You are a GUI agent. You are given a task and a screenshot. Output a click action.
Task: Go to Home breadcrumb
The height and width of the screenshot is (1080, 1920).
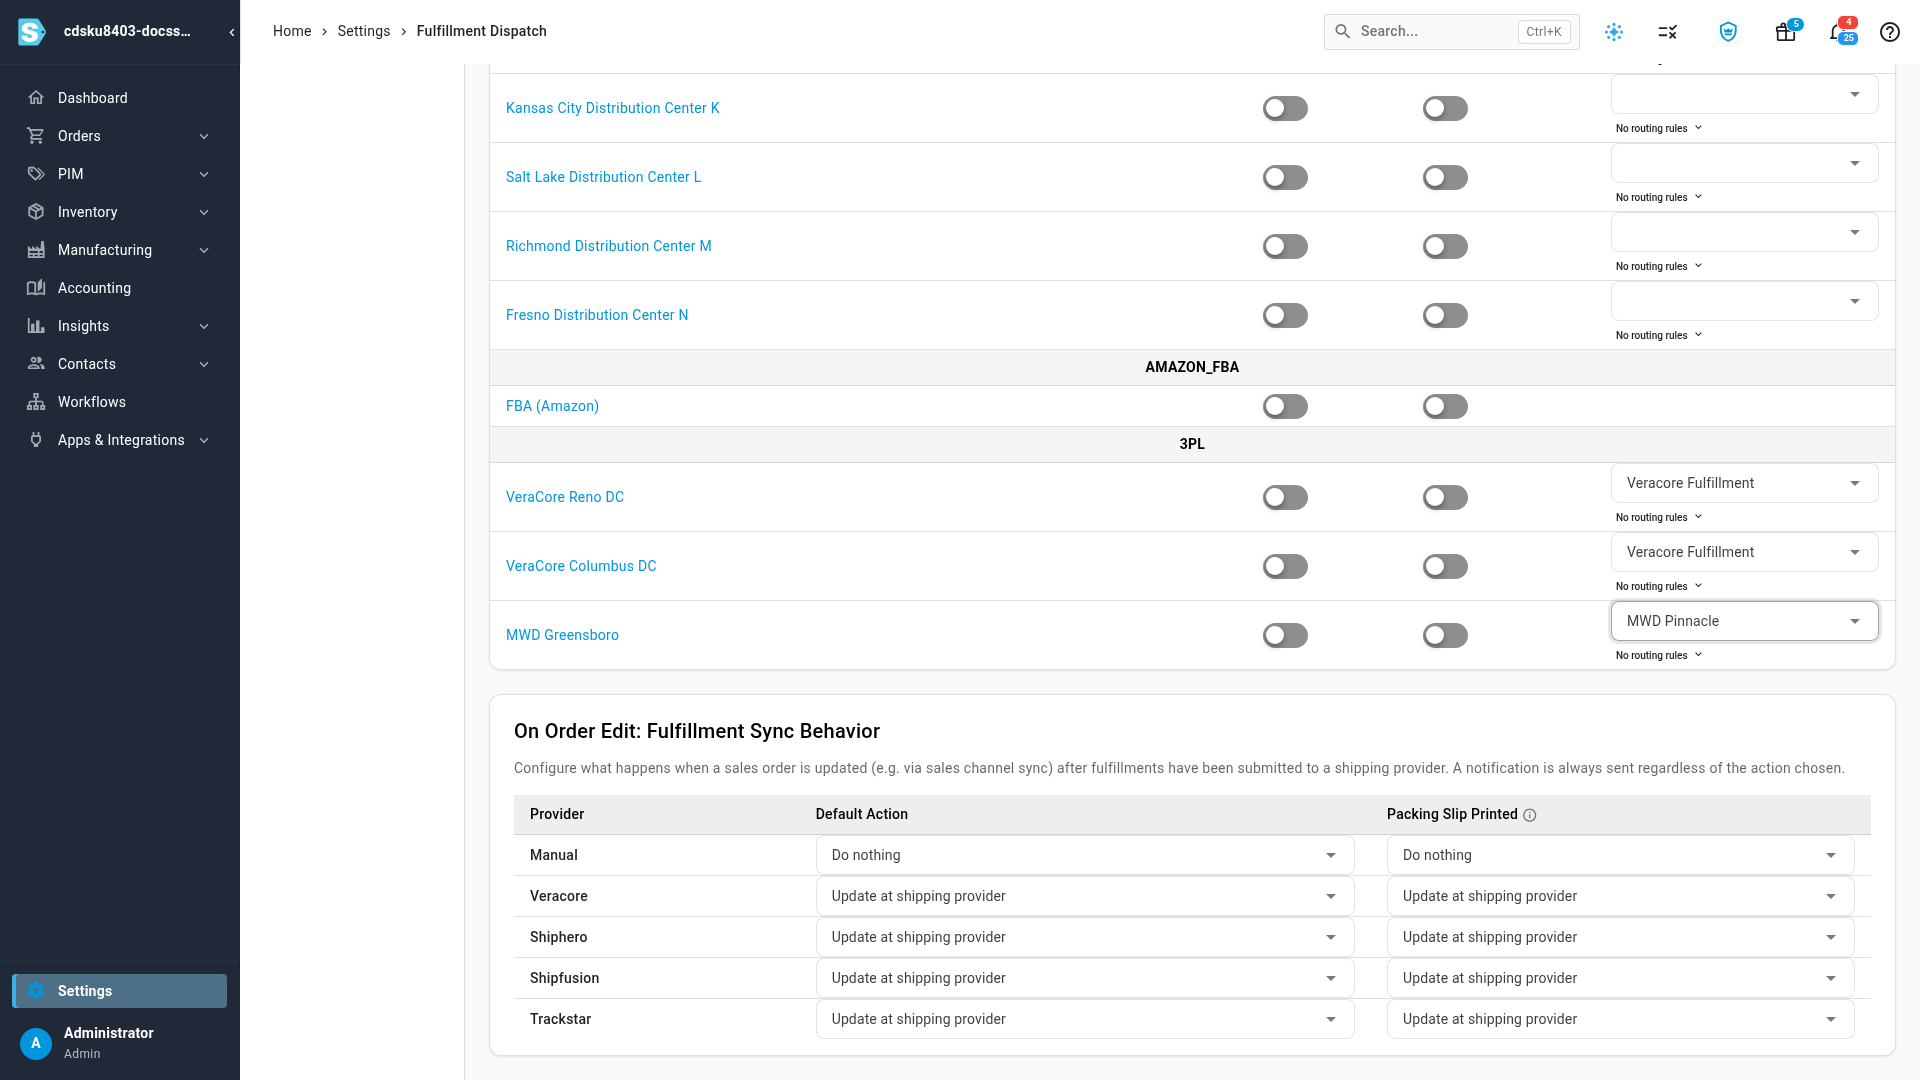click(x=292, y=31)
